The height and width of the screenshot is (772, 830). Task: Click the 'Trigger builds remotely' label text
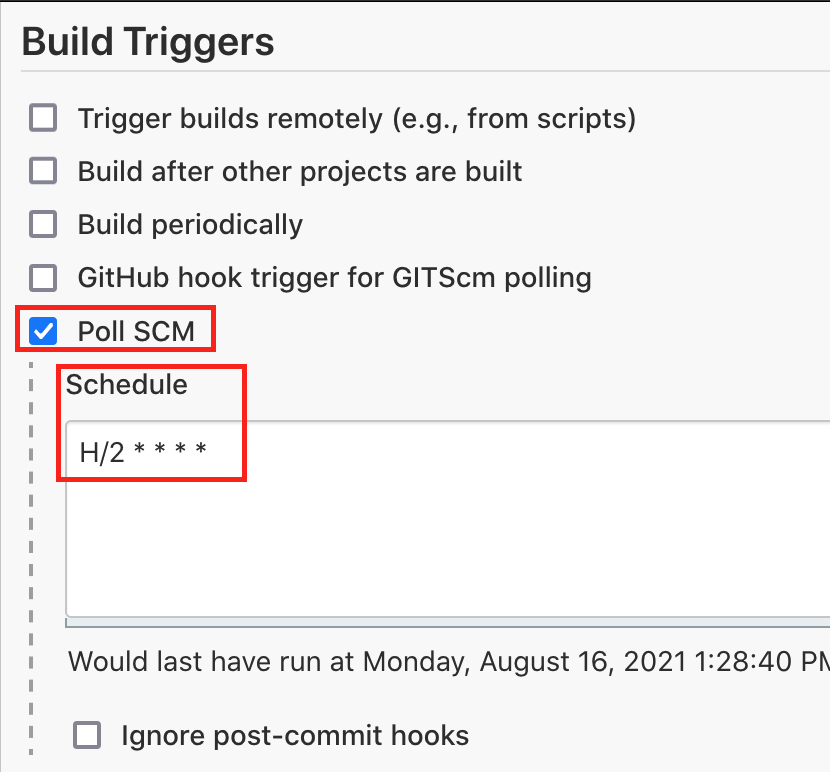(x=357, y=119)
